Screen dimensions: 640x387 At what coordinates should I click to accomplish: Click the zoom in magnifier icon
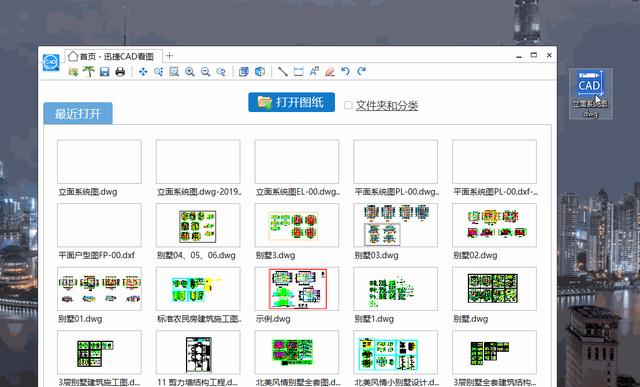pos(190,72)
